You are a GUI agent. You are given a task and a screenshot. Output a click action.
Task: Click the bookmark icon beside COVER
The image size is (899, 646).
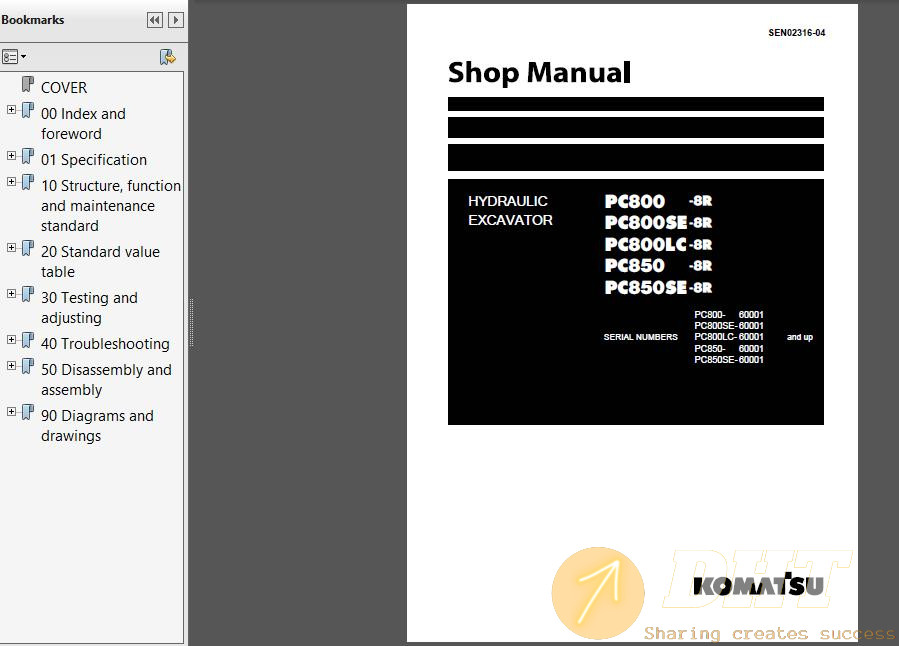28,84
